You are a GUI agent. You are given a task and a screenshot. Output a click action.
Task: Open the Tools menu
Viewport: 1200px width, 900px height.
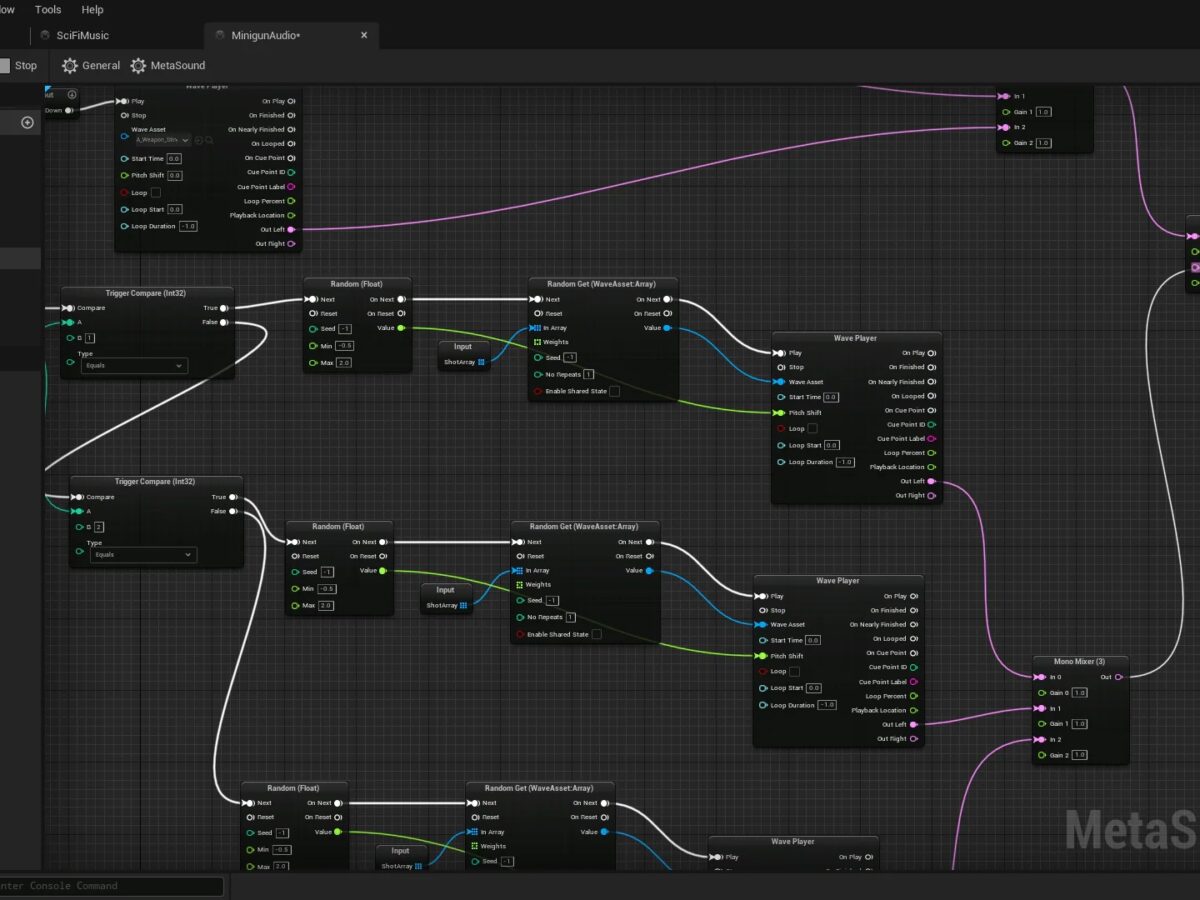pos(48,10)
